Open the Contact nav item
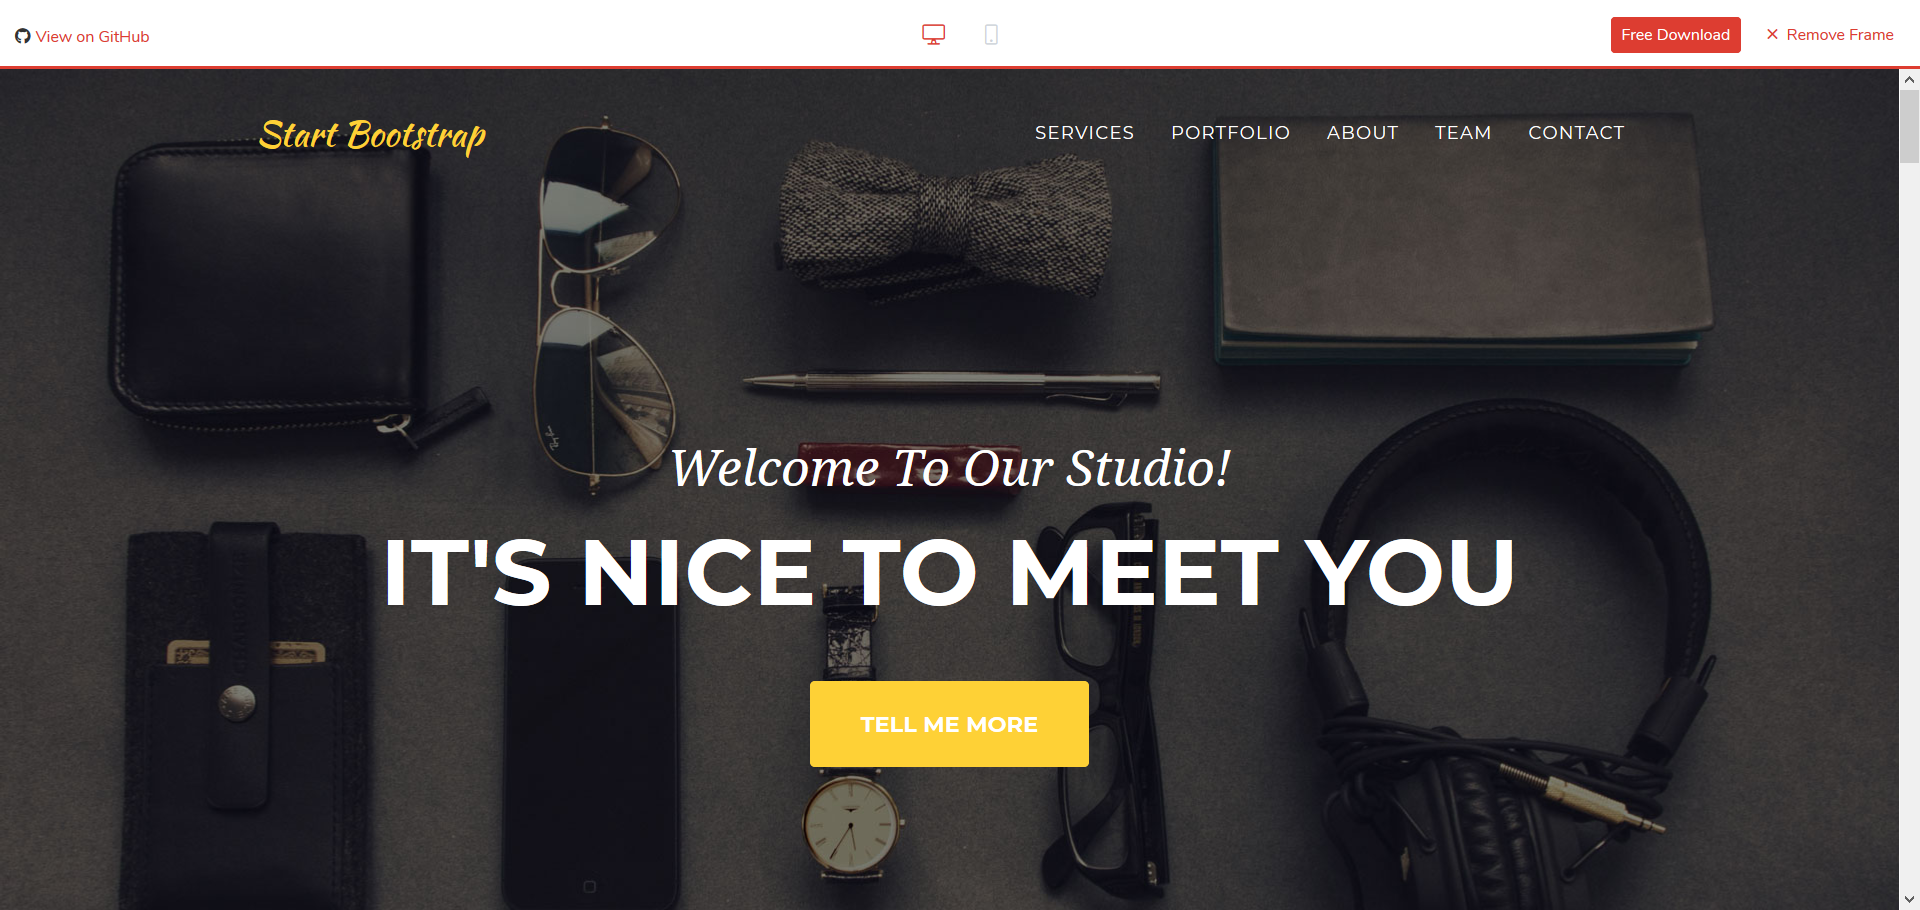 [x=1576, y=133]
